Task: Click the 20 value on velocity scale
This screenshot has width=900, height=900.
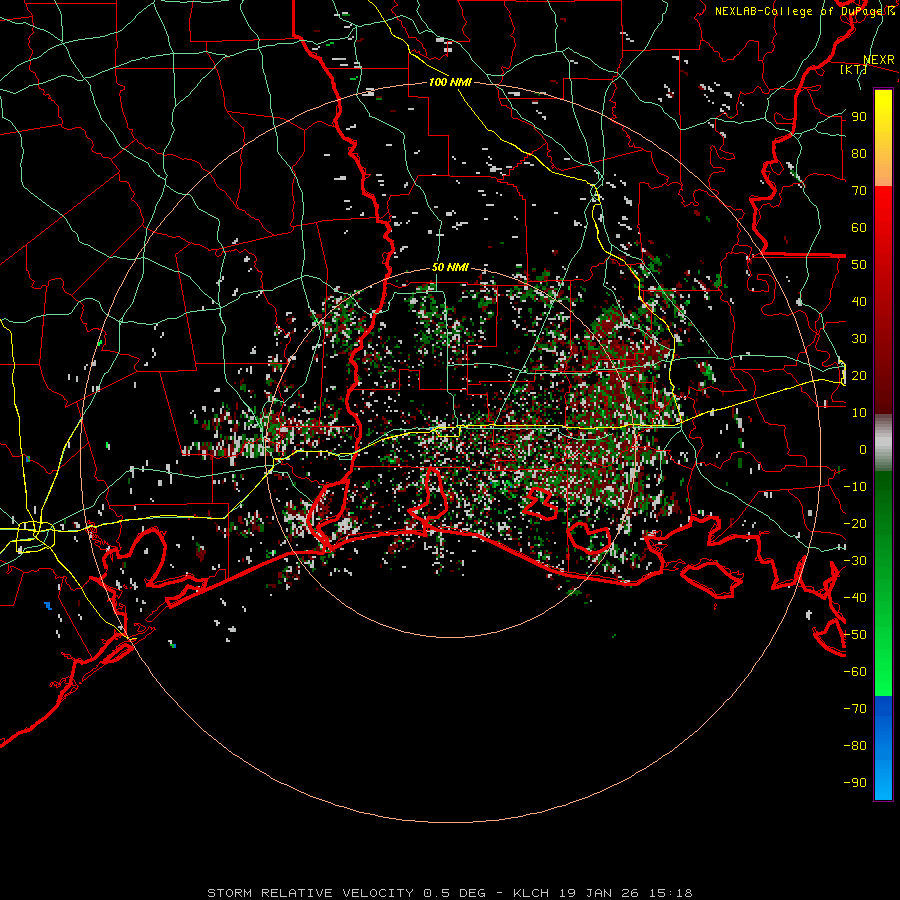Action: click(859, 376)
